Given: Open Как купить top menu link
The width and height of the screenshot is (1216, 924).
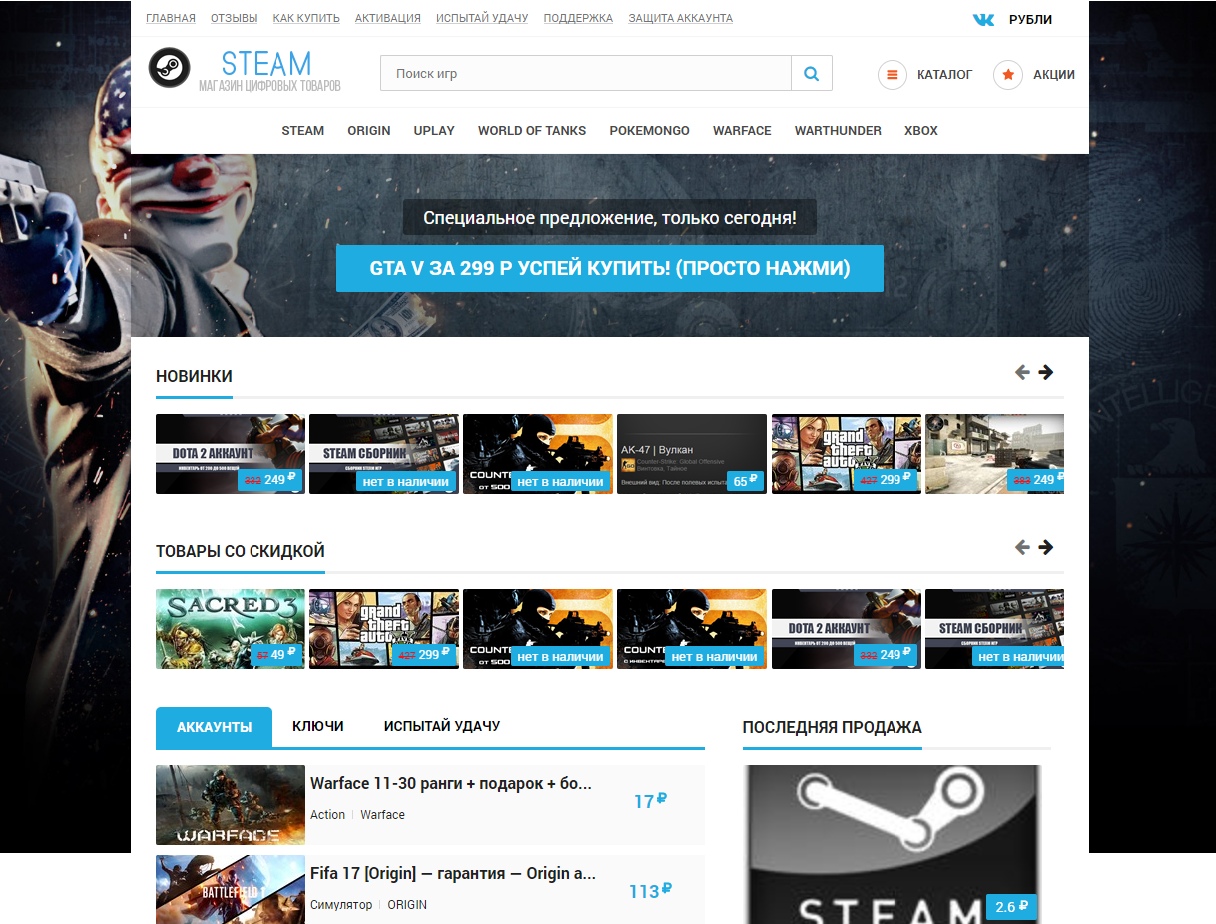Looking at the screenshot, I should pyautogui.click(x=306, y=18).
